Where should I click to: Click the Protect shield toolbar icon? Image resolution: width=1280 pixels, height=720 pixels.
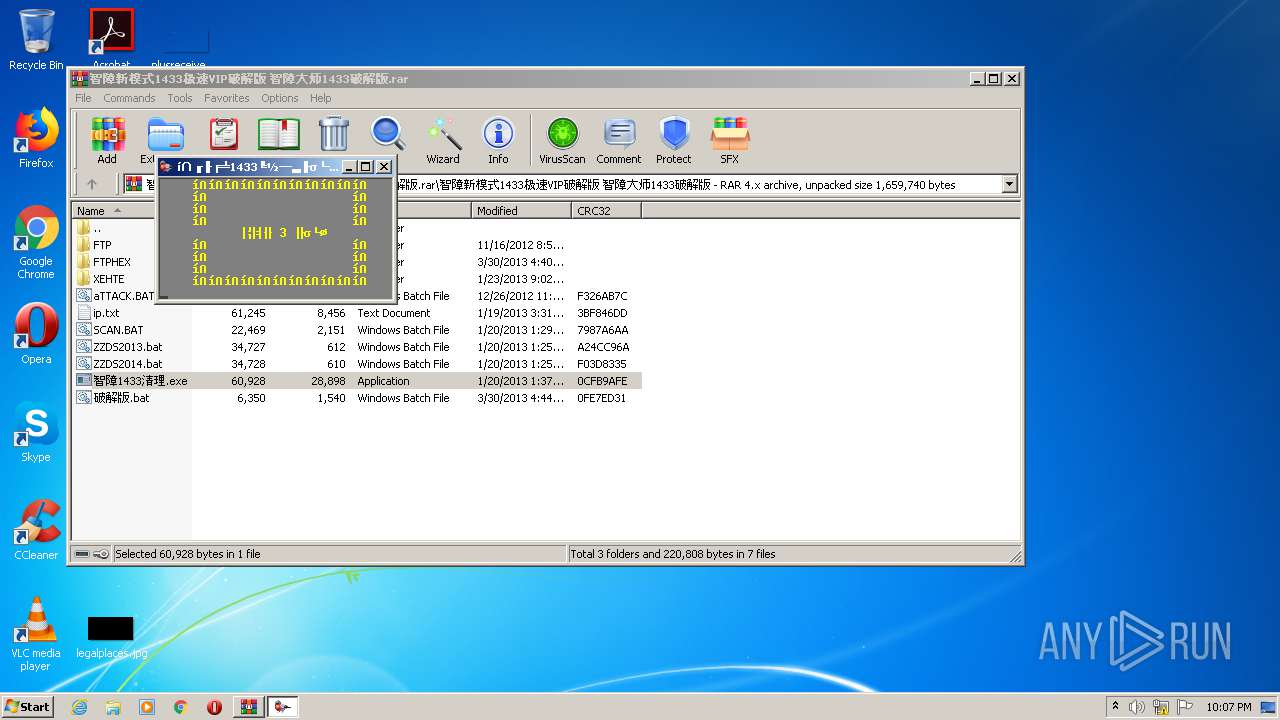[x=674, y=141]
